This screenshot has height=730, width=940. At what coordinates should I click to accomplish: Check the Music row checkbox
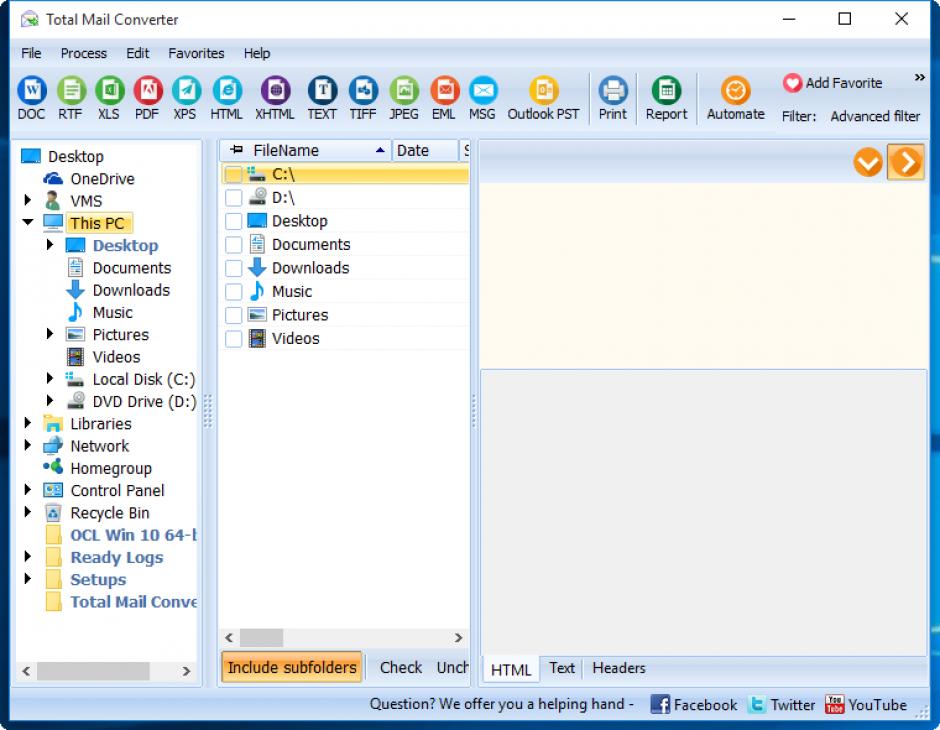[233, 291]
